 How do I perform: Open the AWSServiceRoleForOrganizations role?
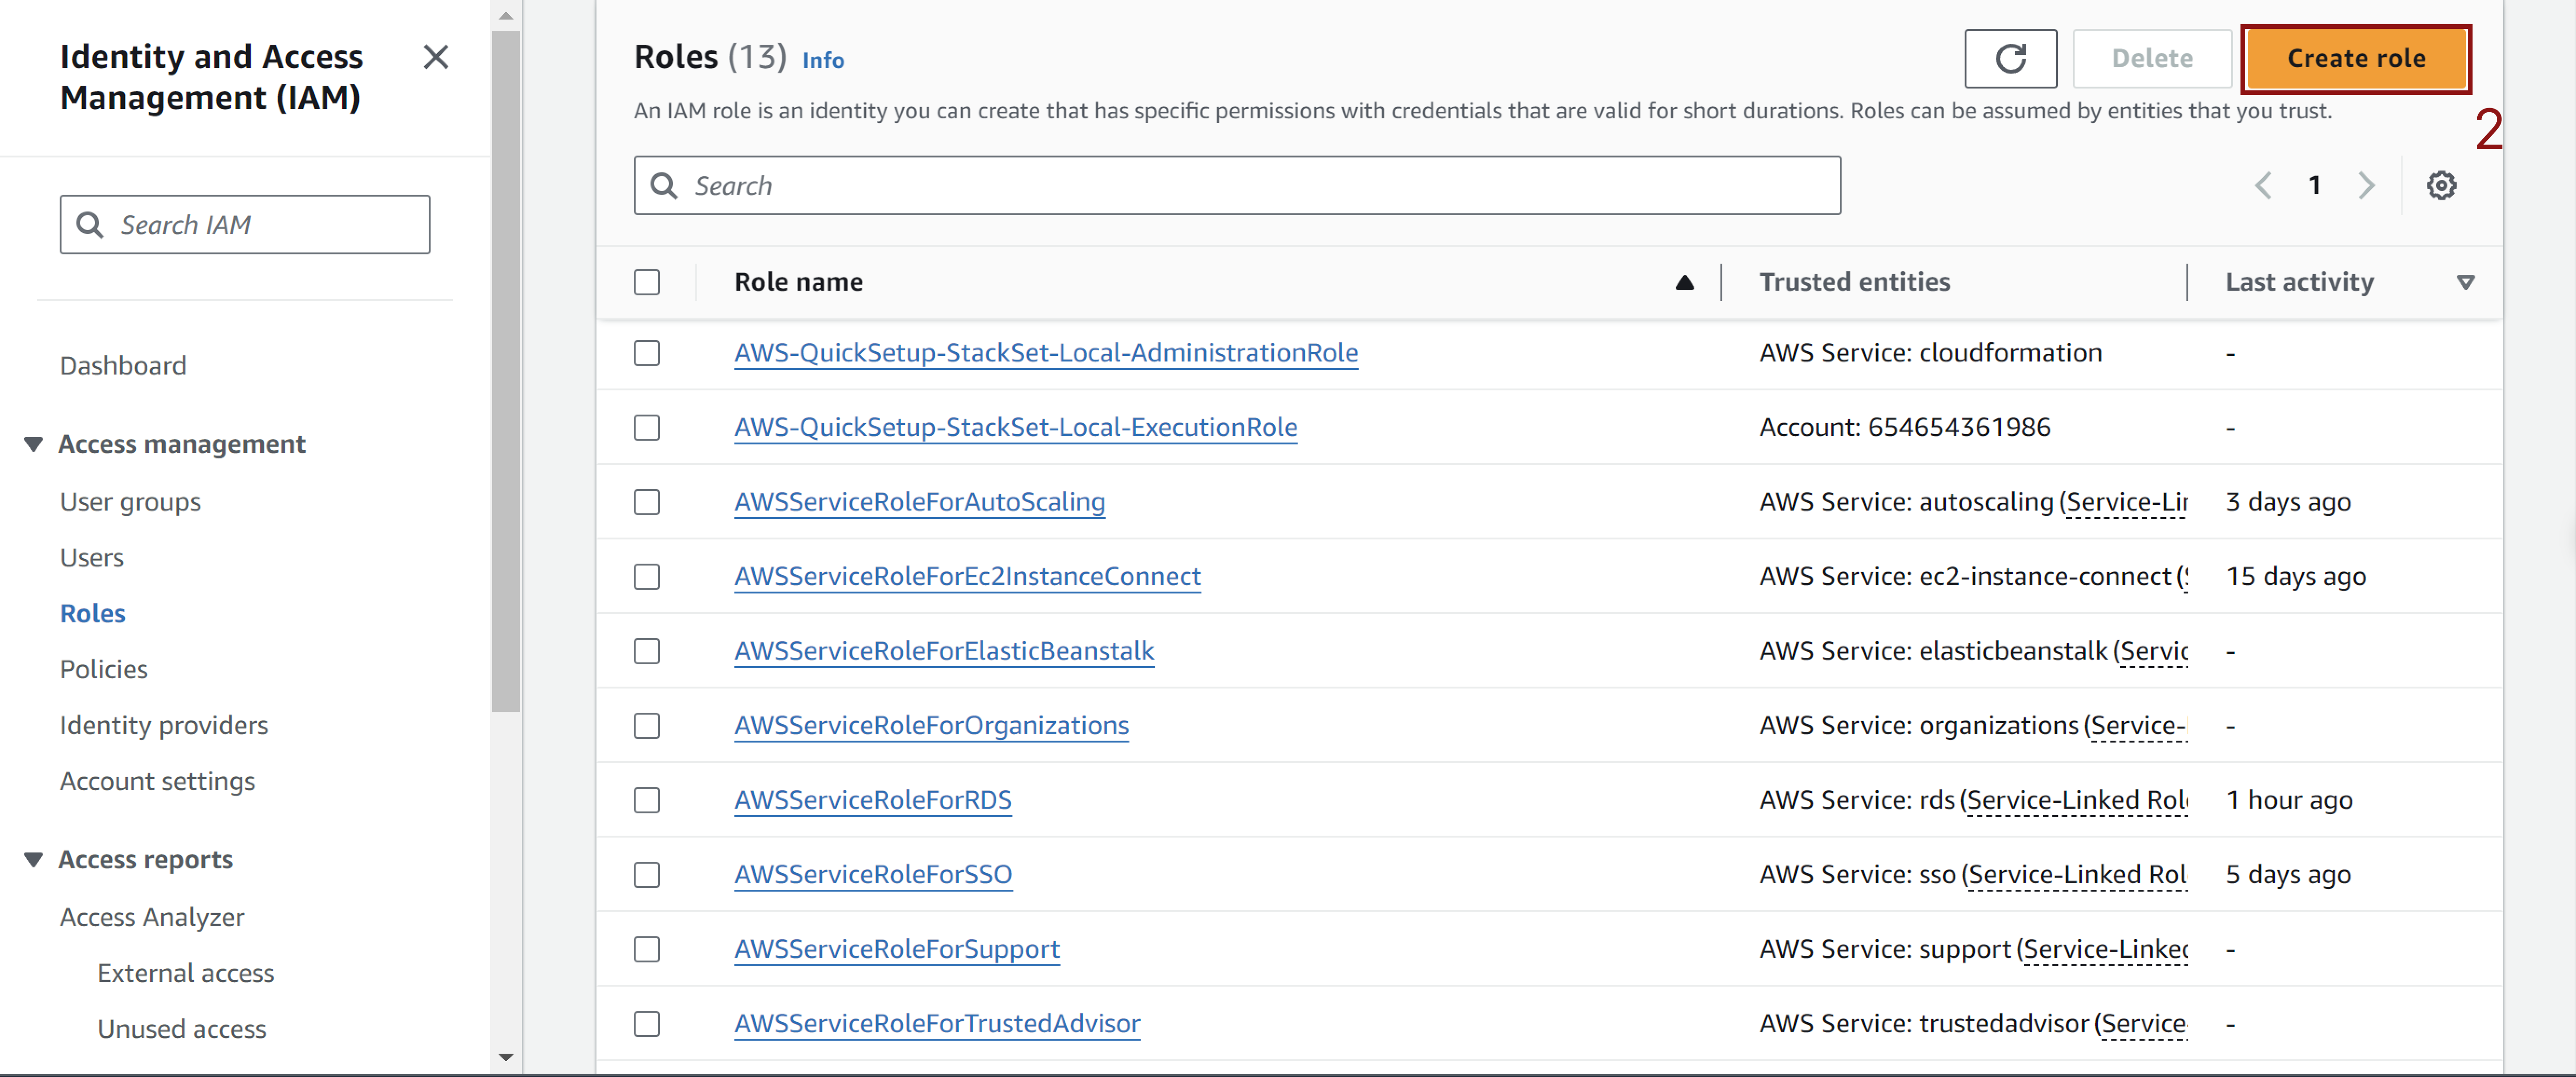click(x=932, y=726)
